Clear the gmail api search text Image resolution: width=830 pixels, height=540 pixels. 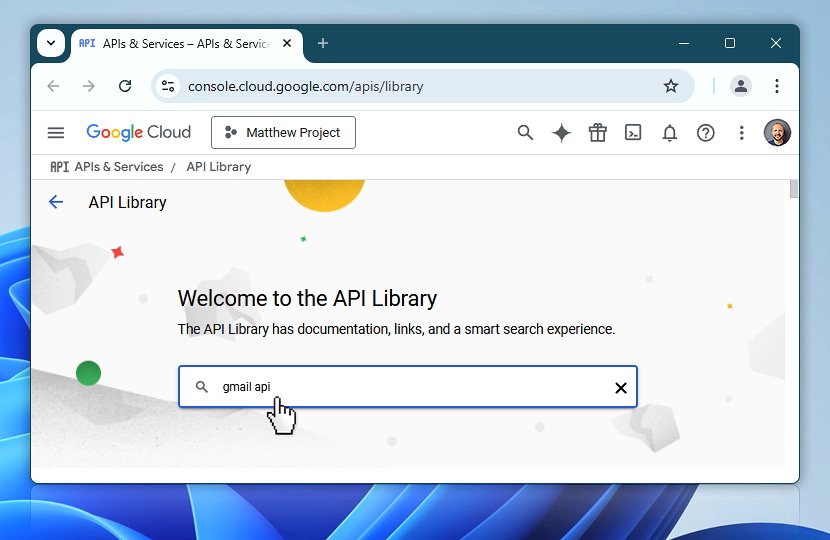(x=621, y=388)
